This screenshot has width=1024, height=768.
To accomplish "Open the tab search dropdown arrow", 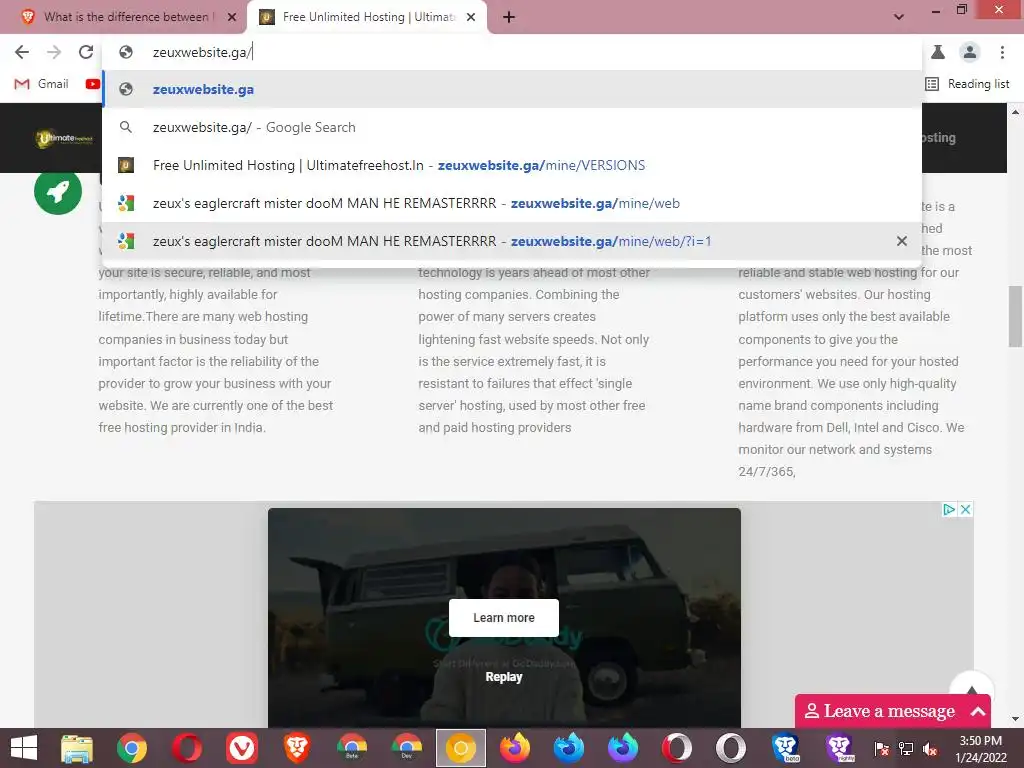I will [x=899, y=17].
